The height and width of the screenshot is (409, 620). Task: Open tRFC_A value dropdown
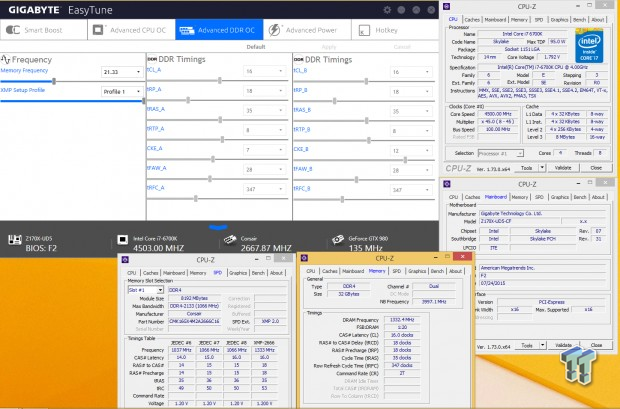pos(264,189)
